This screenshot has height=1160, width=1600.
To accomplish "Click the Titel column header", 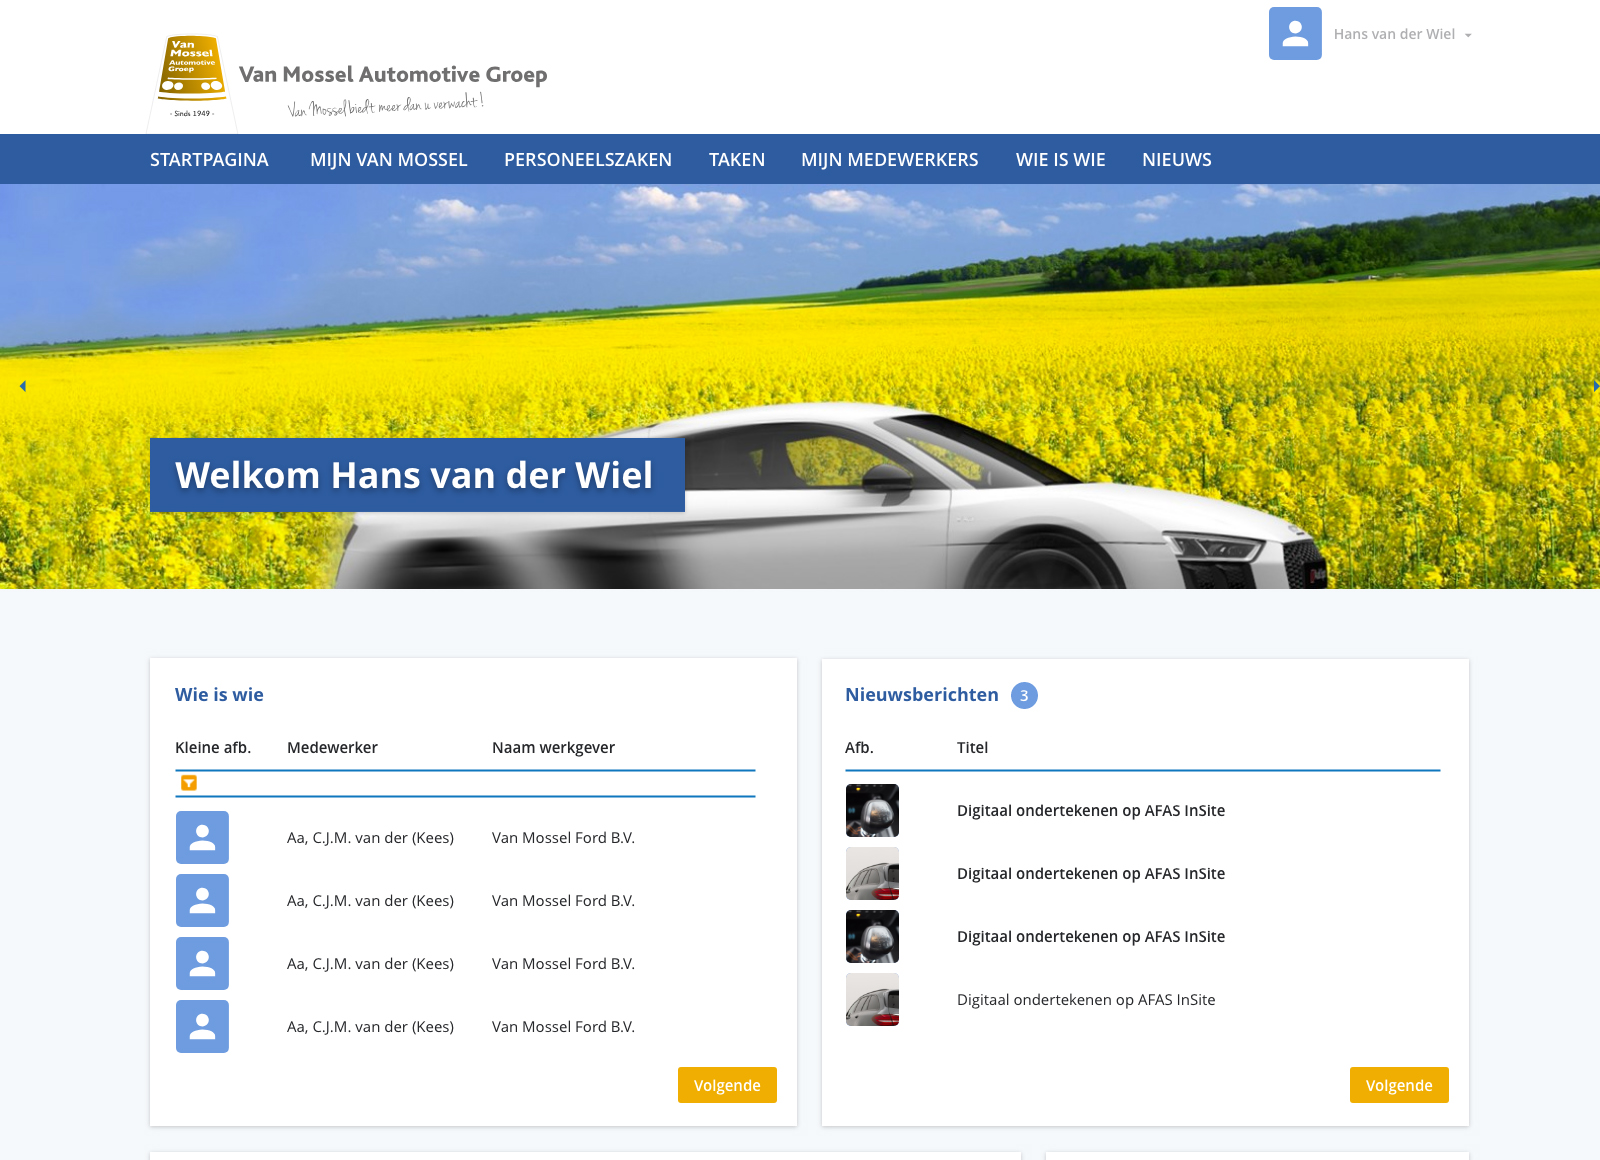I will pyautogui.click(x=972, y=748).
